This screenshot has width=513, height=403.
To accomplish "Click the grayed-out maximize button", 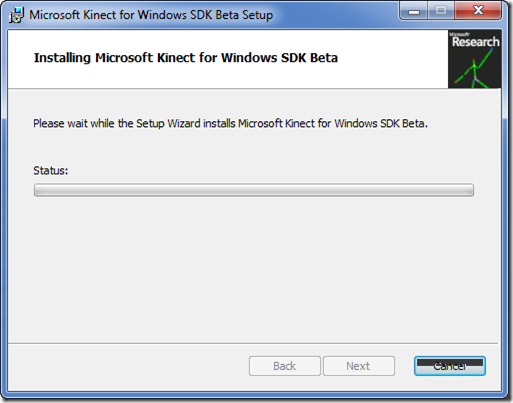I will click(441, 11).
